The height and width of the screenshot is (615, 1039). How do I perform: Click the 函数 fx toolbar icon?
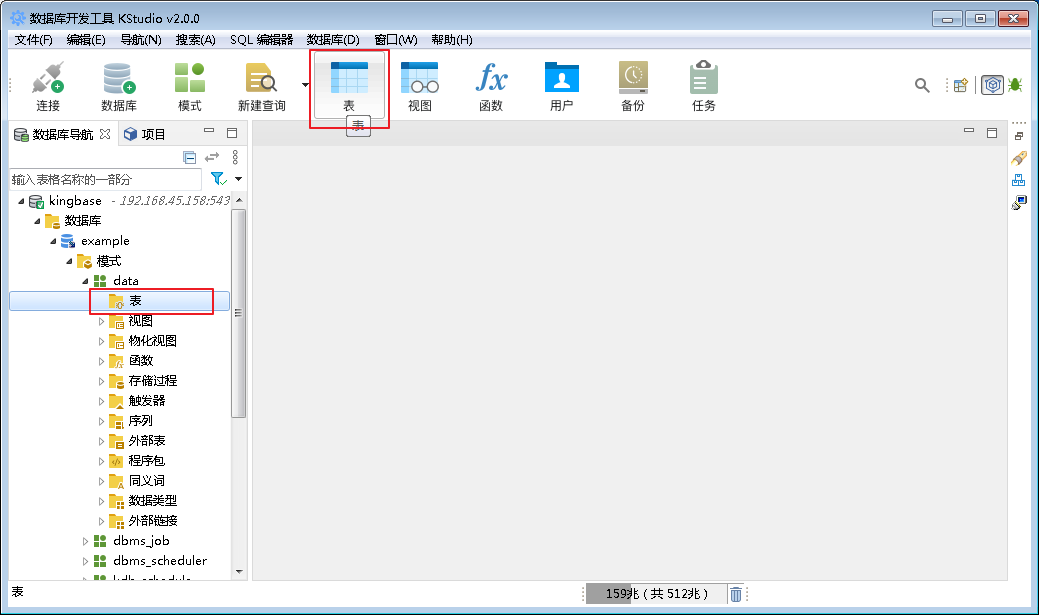[x=491, y=85]
